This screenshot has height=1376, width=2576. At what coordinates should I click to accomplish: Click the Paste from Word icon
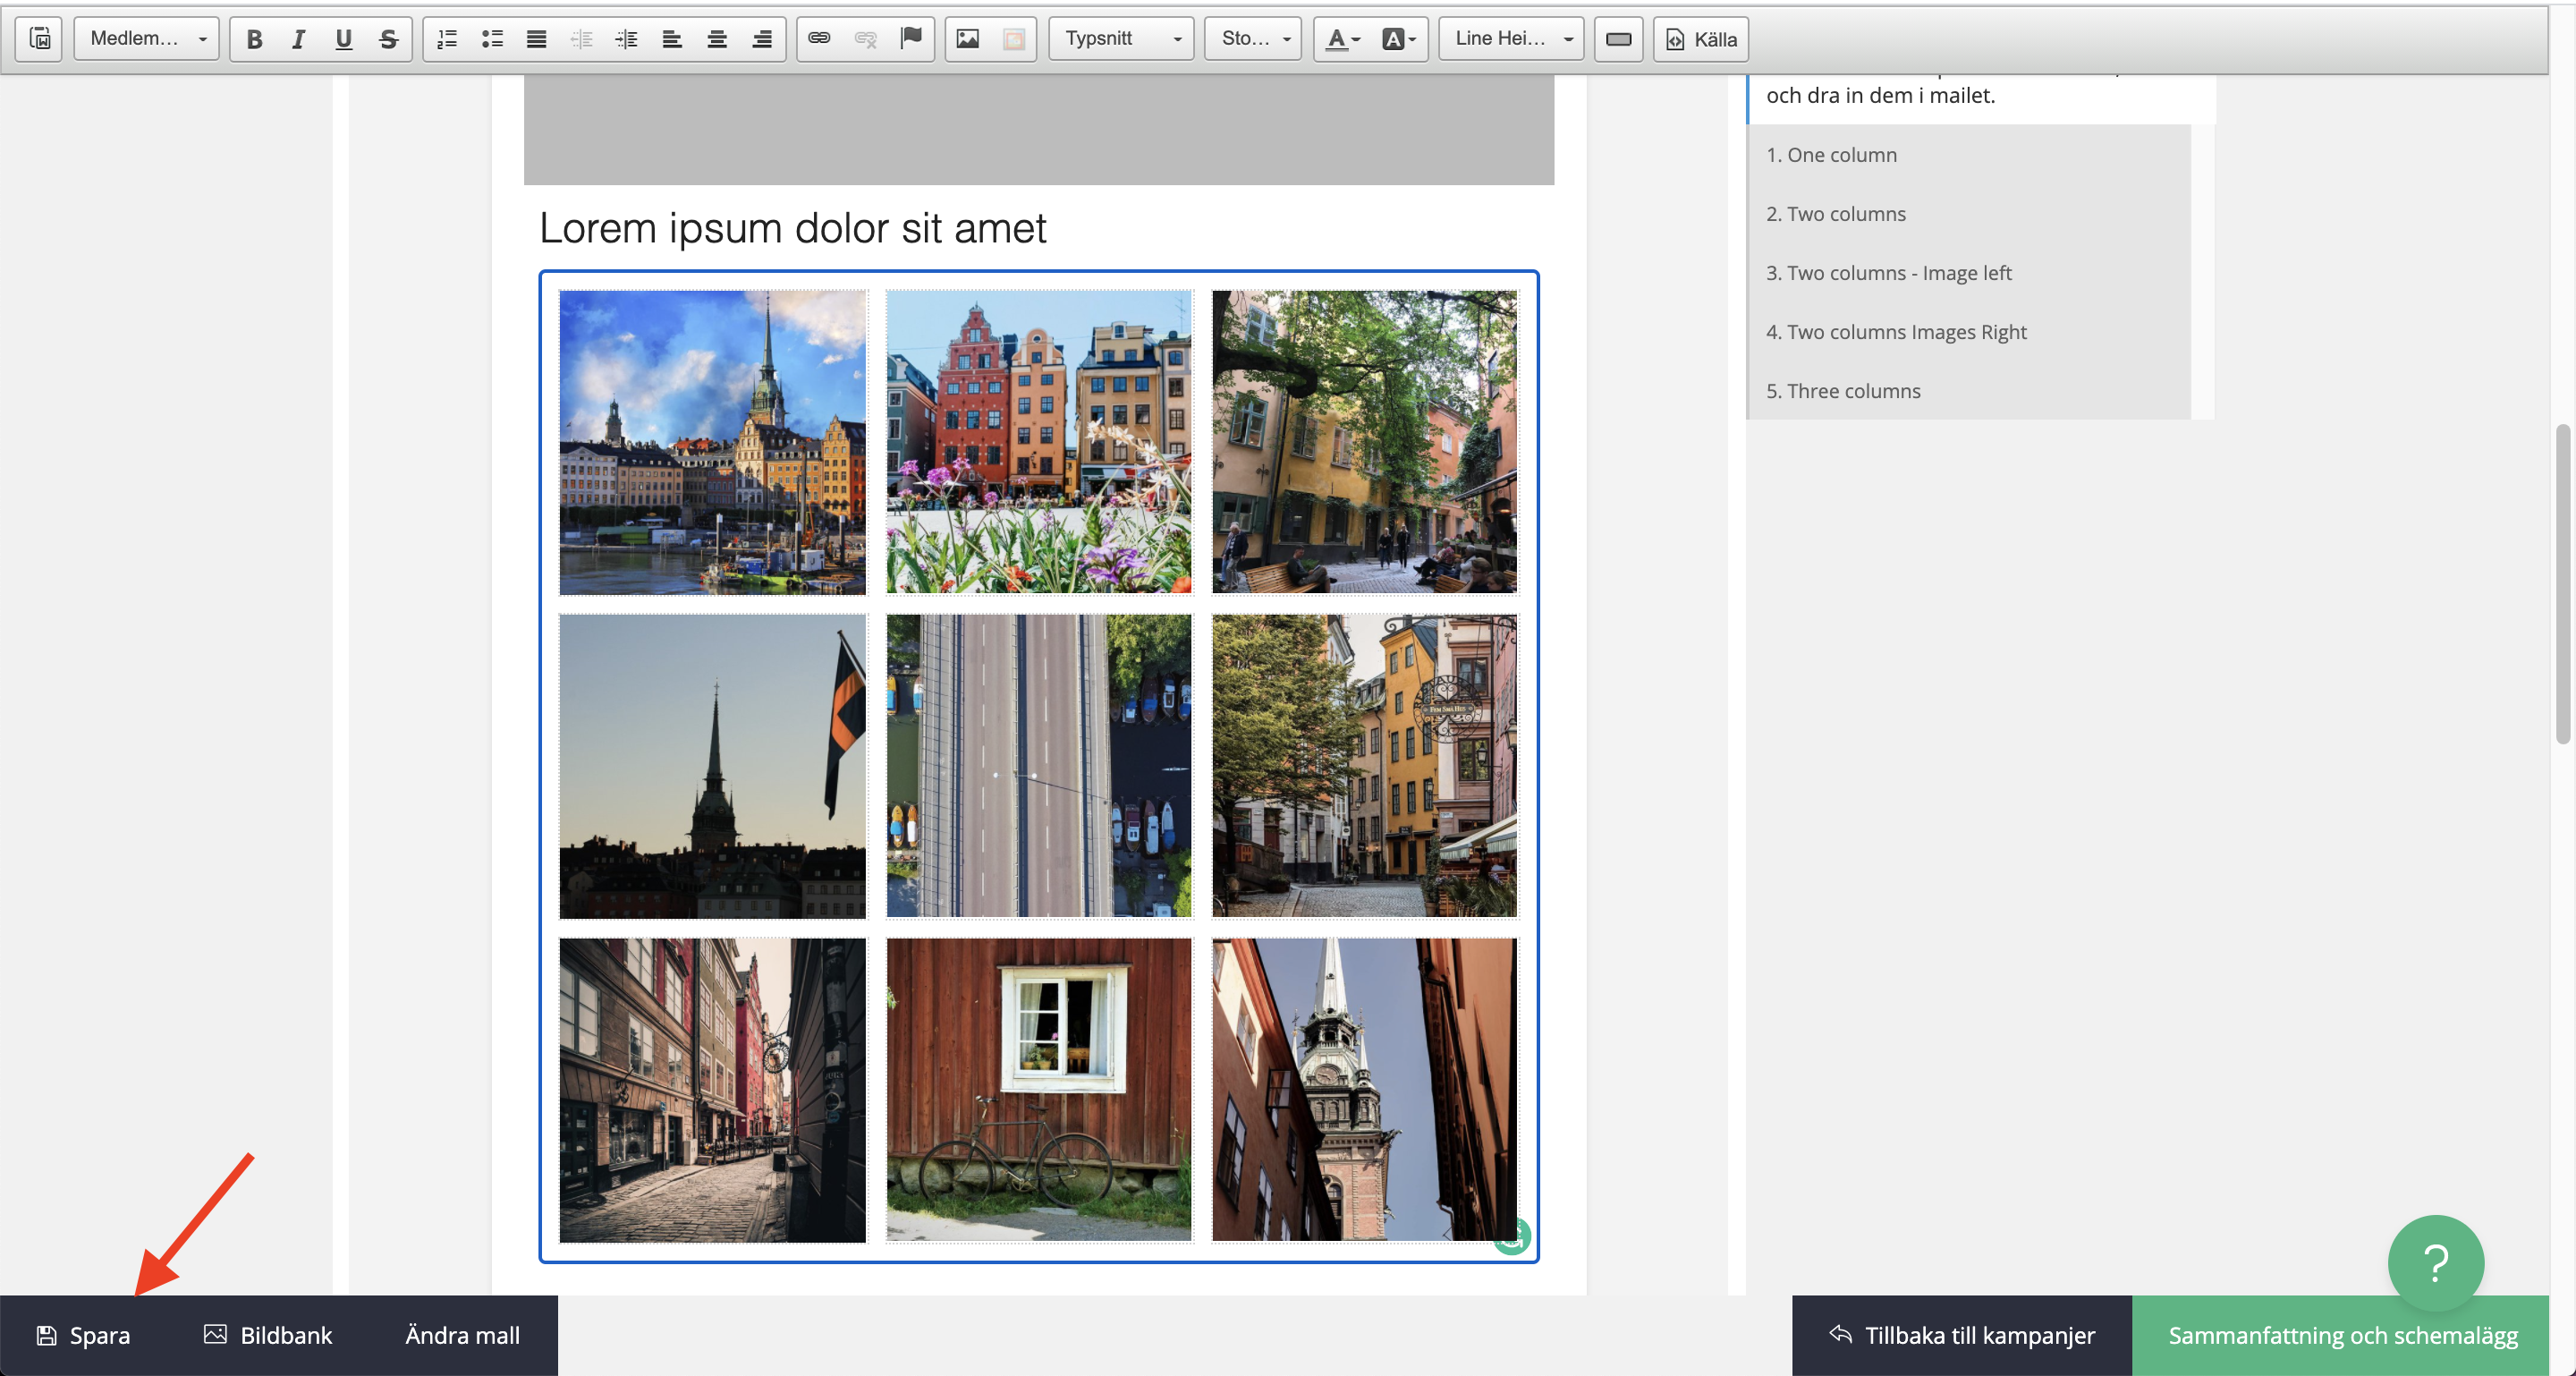click(40, 39)
